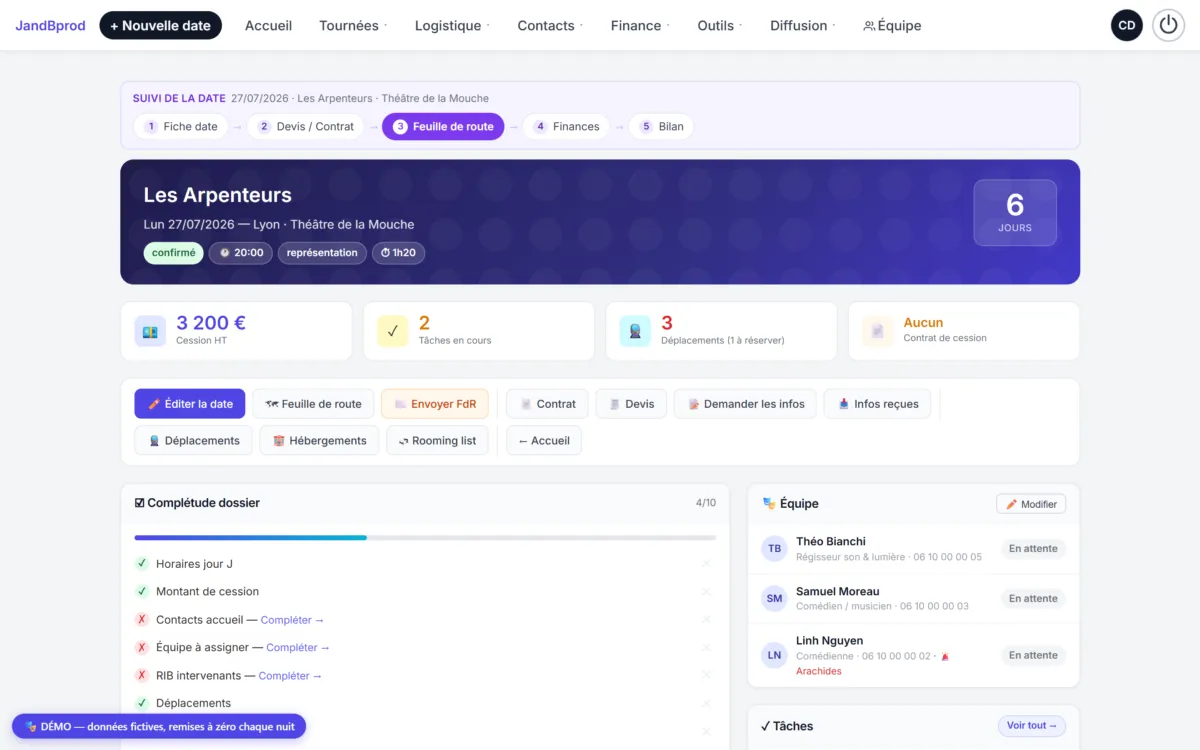Click the Nouvelle date button
The image size is (1200, 750).
point(161,26)
